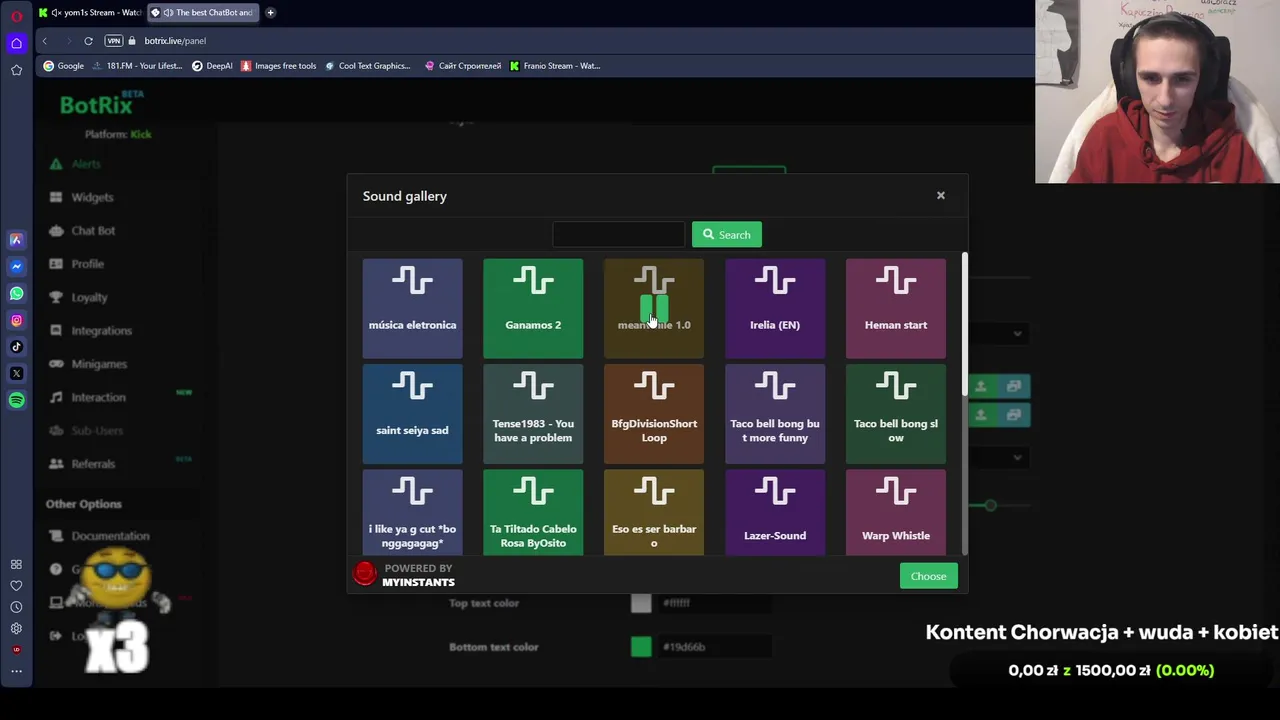
Task: Open Spotify in Opera sidebar
Action: pyautogui.click(x=16, y=400)
